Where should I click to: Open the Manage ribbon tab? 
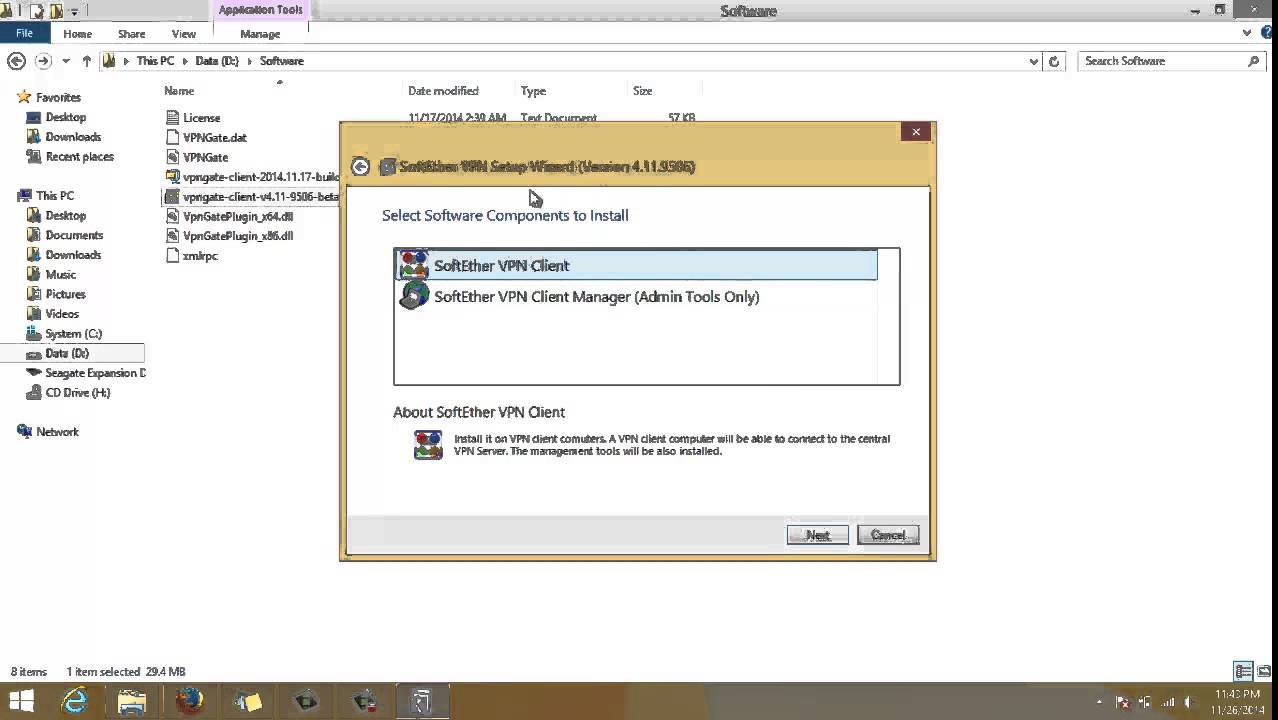[260, 34]
